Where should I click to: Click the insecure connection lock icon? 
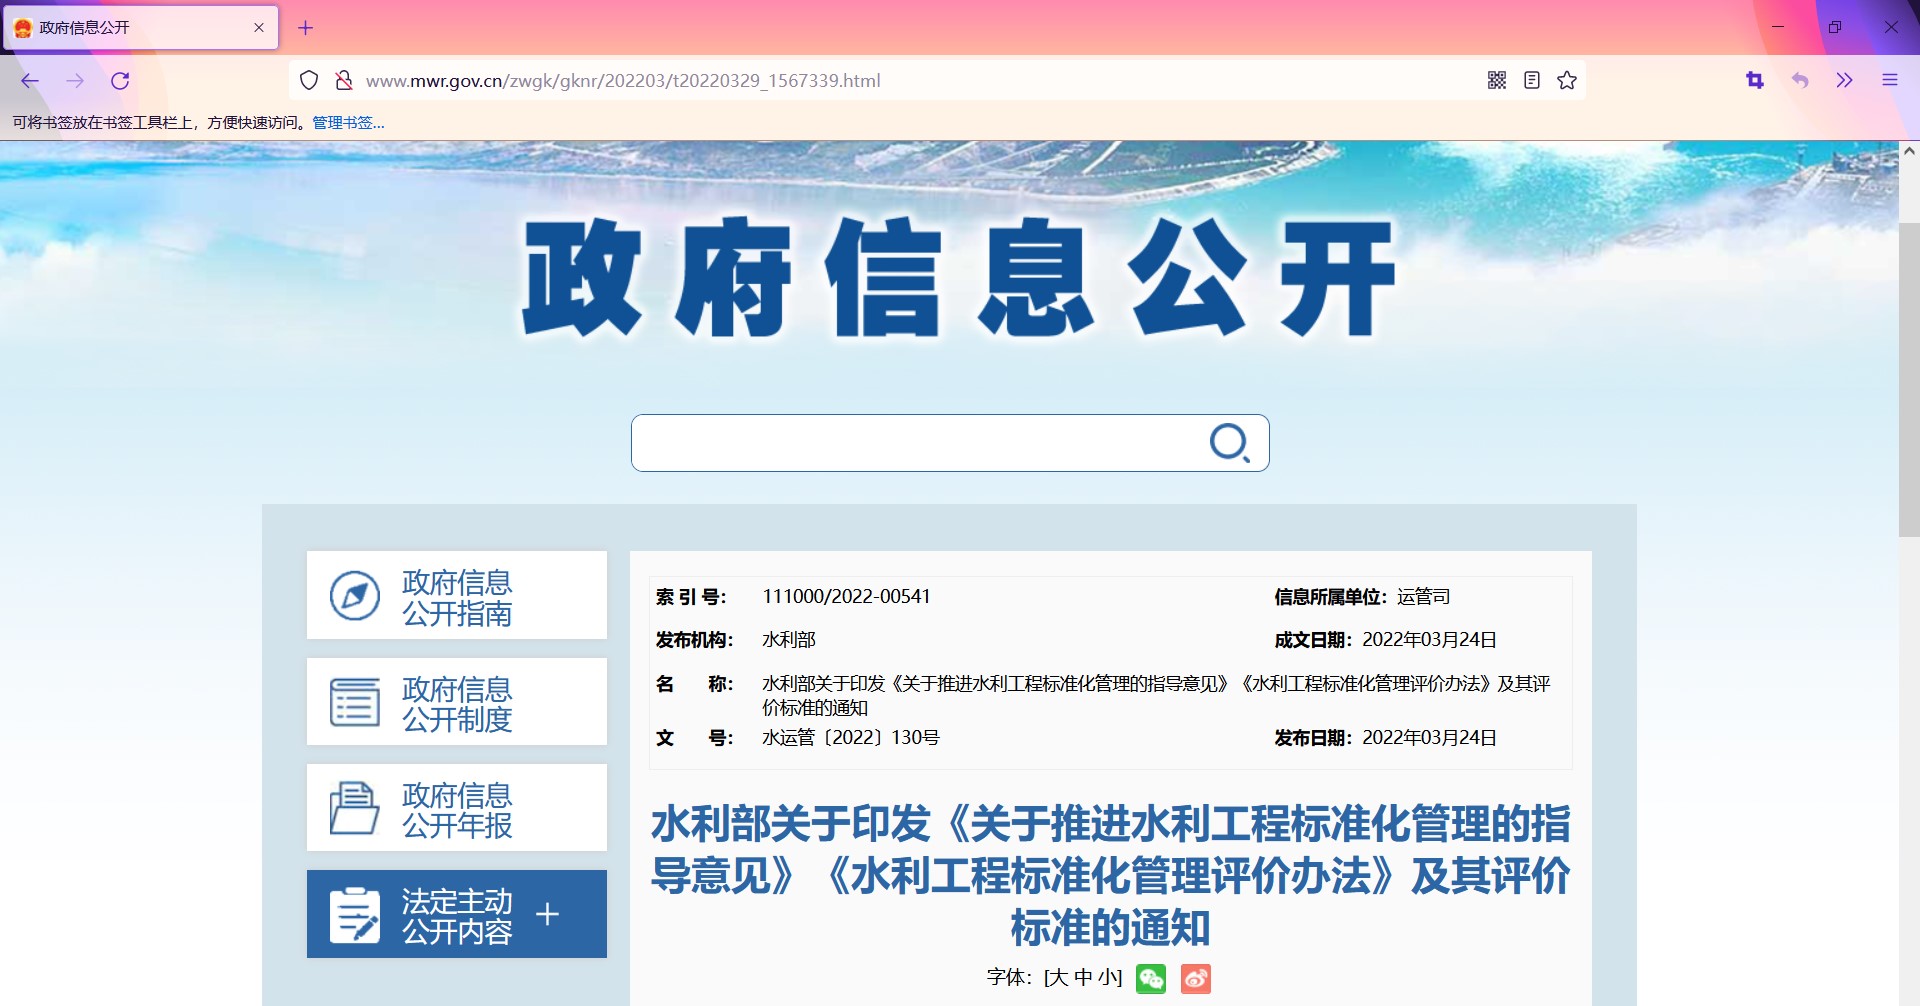click(343, 80)
